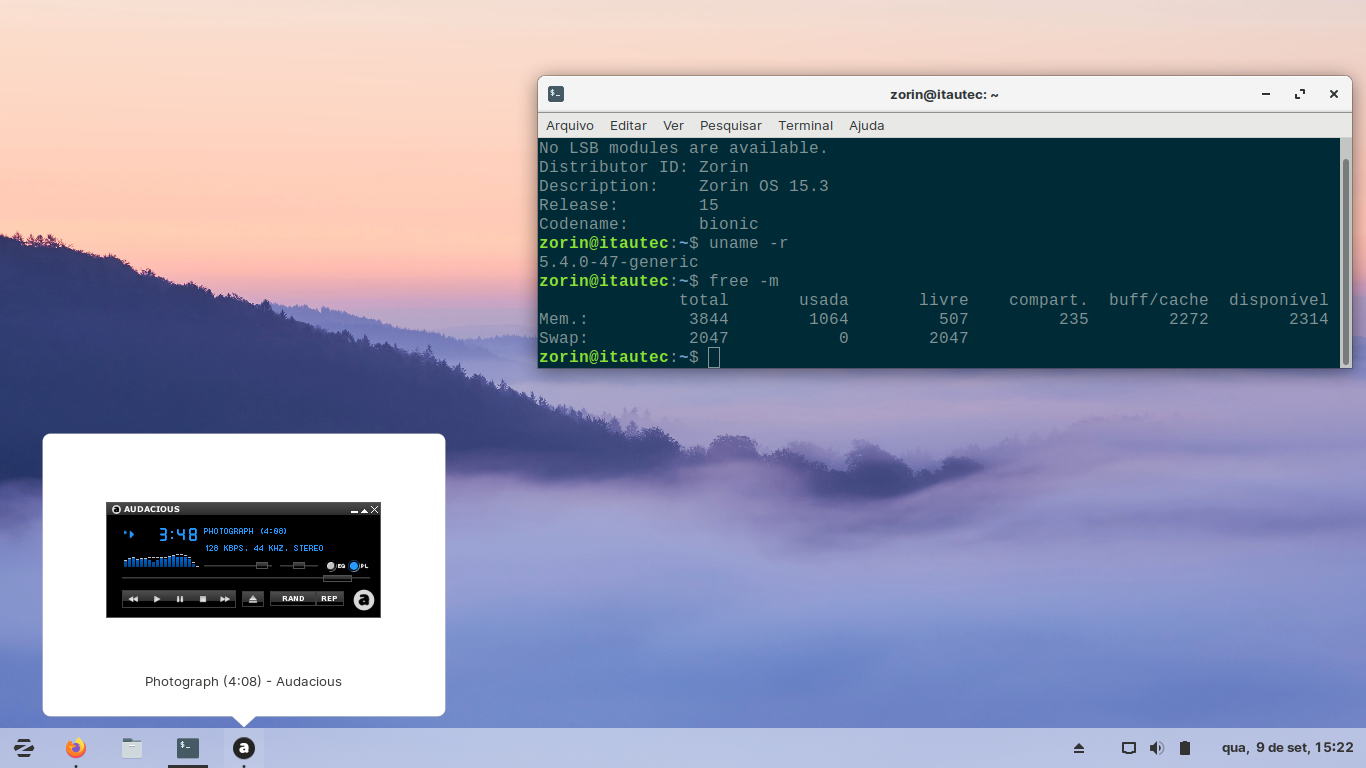
Task: Click the terminal icon in the title bar
Action: [x=556, y=94]
